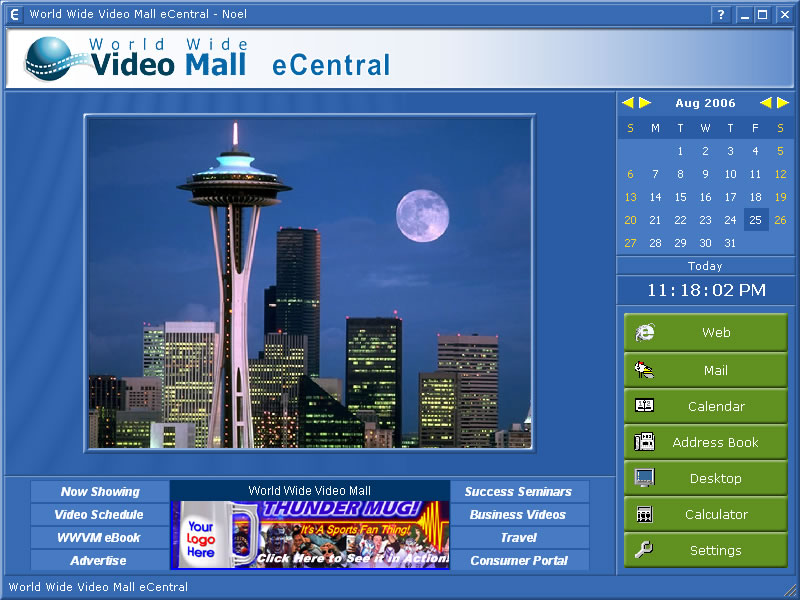Viewport: 800px width, 600px height.
Task: Open the Consumer Portal link
Action: point(518,561)
